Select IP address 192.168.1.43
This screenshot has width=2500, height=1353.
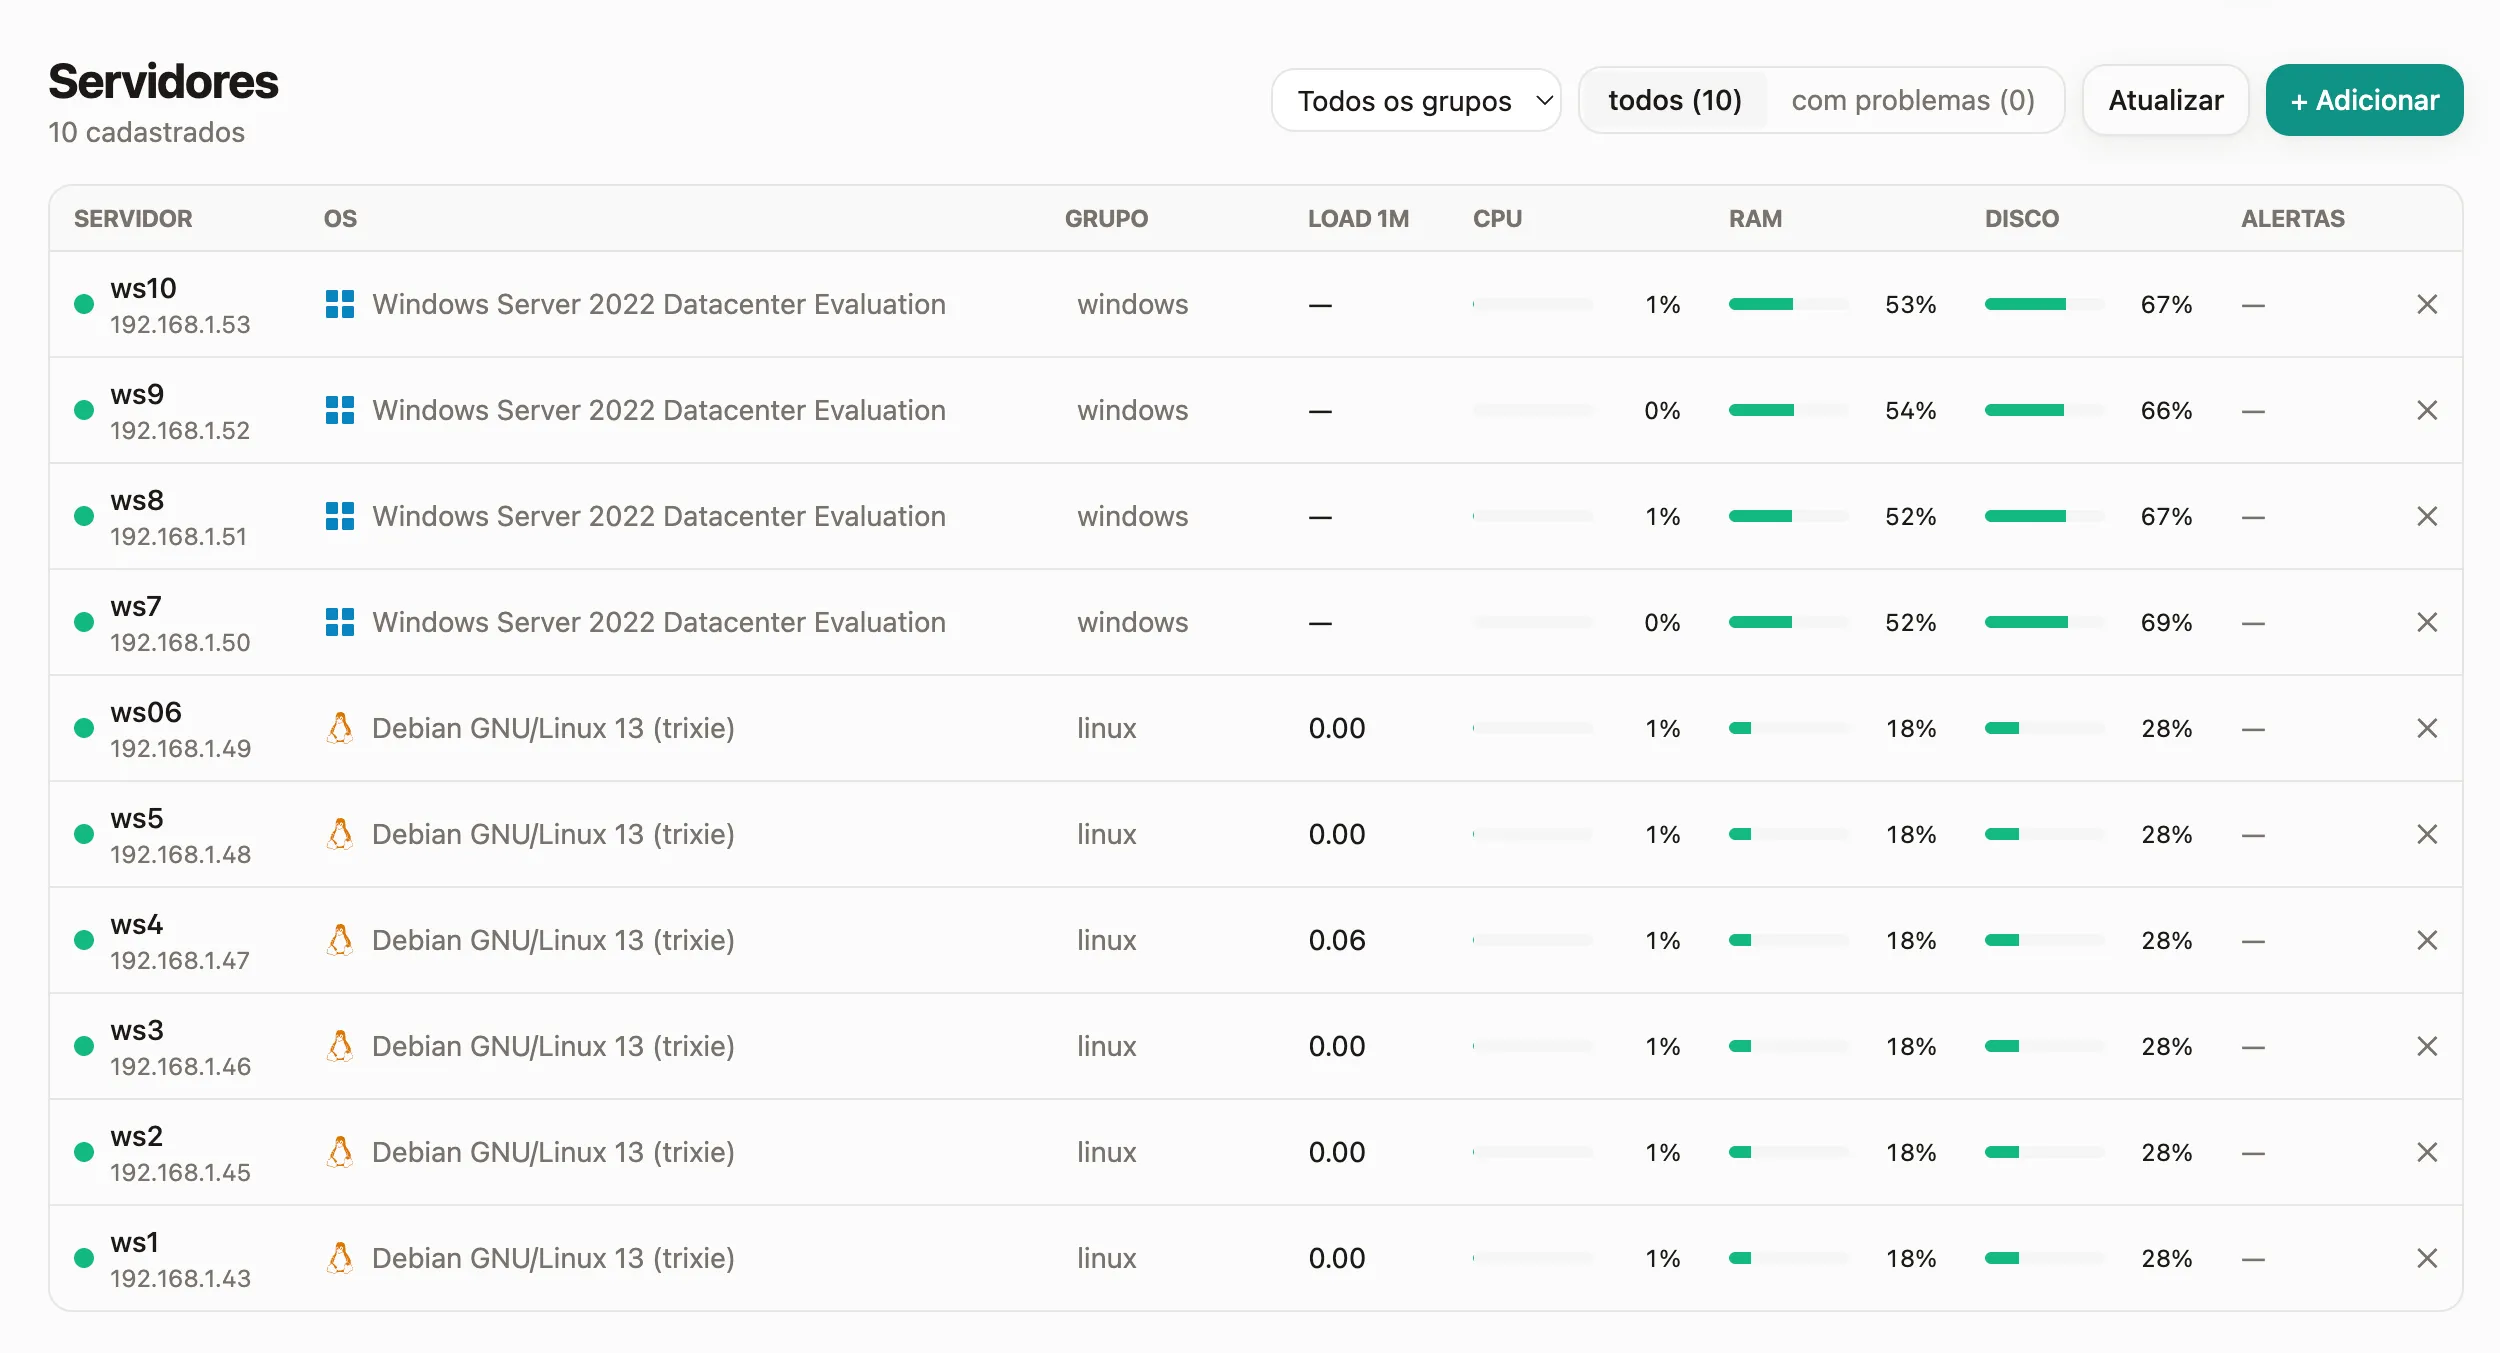tap(180, 1278)
